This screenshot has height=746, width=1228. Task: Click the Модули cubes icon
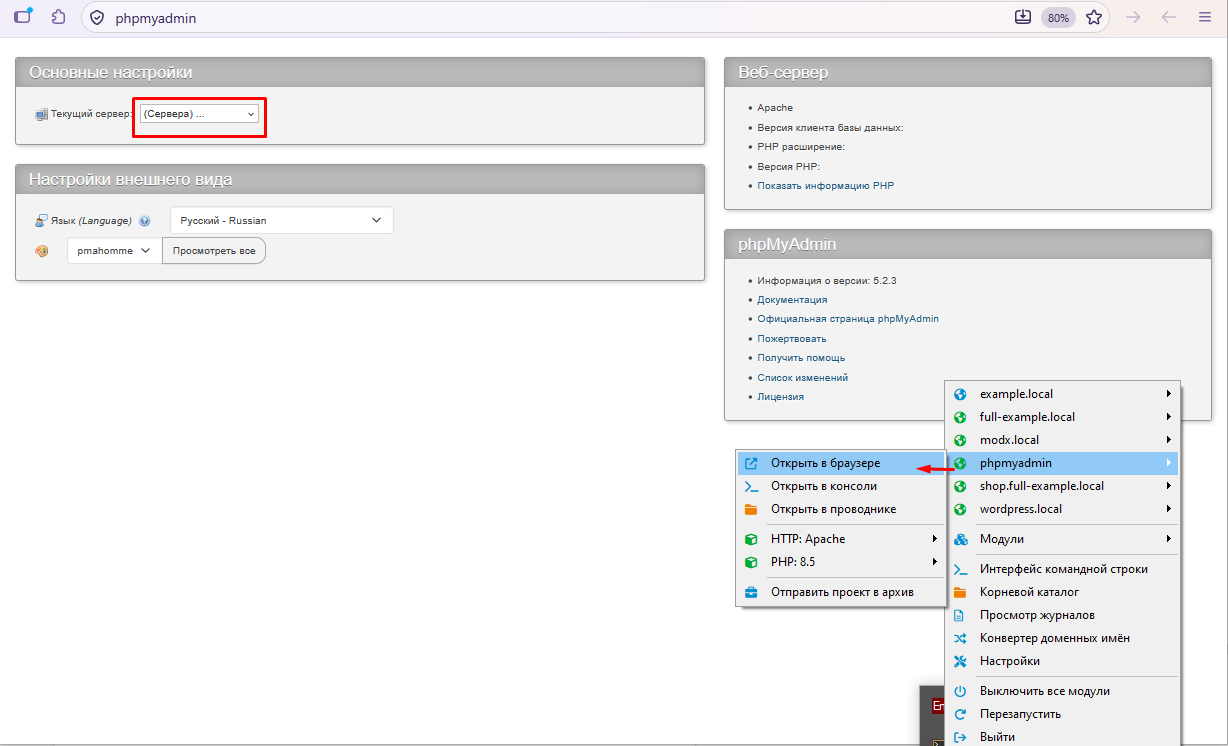pyautogui.click(x=961, y=539)
